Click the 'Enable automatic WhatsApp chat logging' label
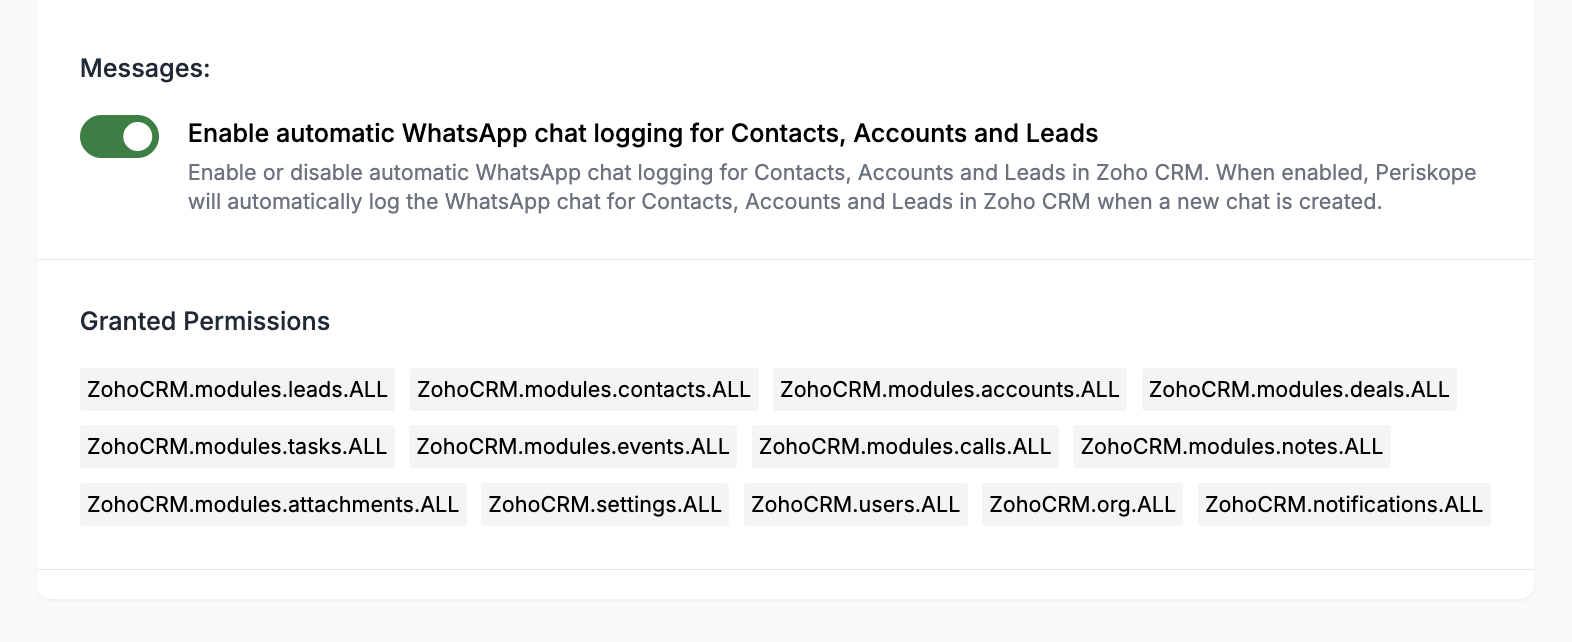 pyautogui.click(x=642, y=133)
